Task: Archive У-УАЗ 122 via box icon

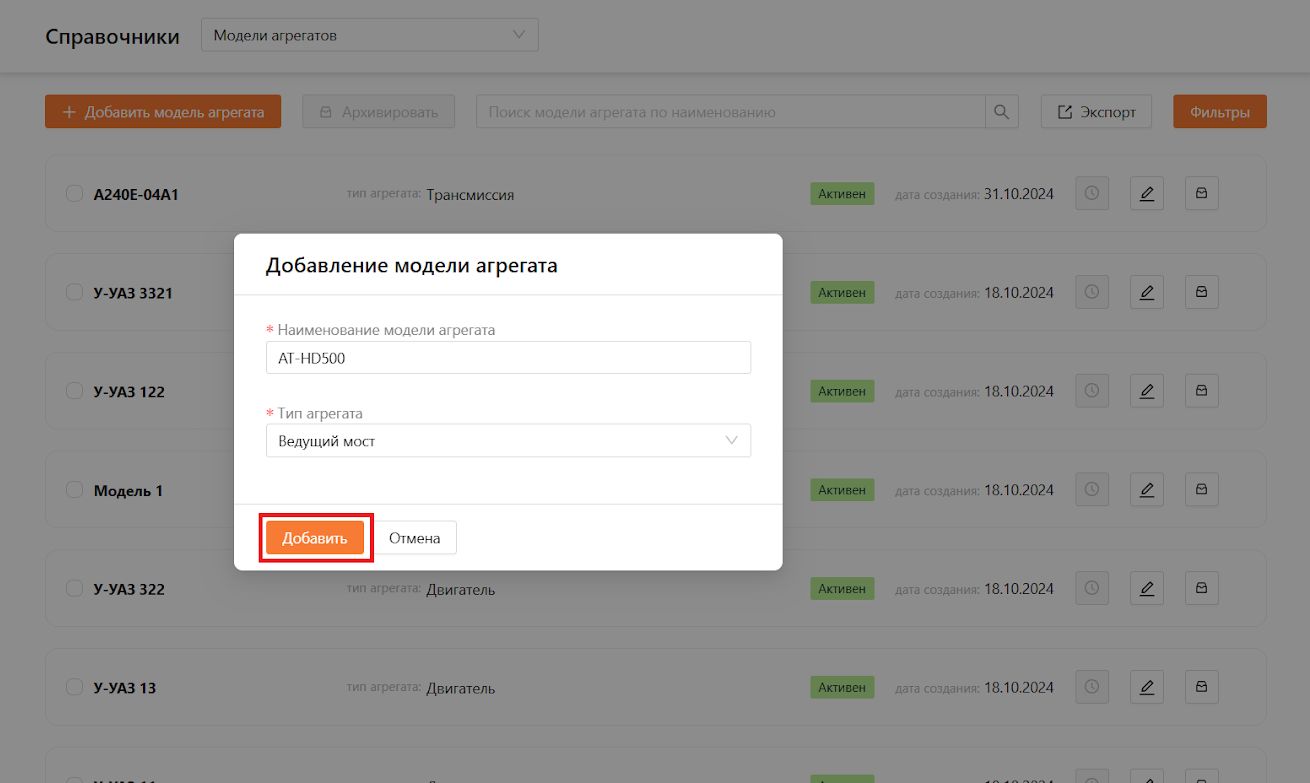Action: [1202, 391]
